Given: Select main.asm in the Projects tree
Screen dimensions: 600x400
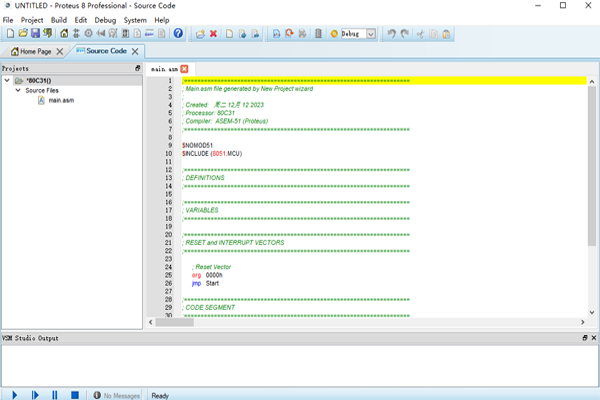Looking at the screenshot, I should point(61,100).
